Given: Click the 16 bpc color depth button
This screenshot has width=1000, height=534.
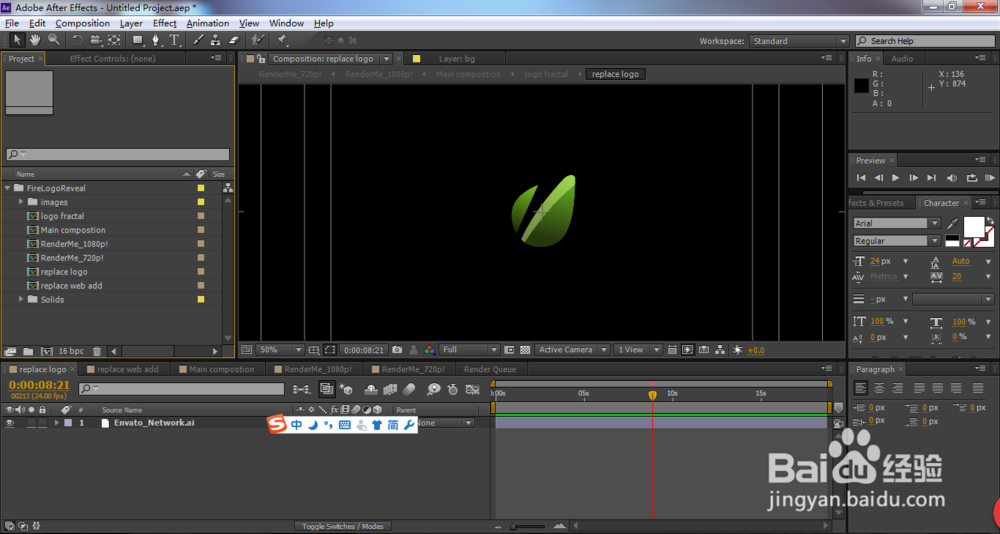Looking at the screenshot, I should [71, 352].
